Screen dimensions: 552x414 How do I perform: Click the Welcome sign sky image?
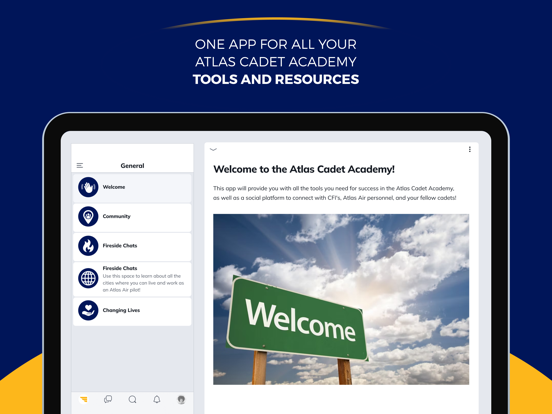coord(341,299)
